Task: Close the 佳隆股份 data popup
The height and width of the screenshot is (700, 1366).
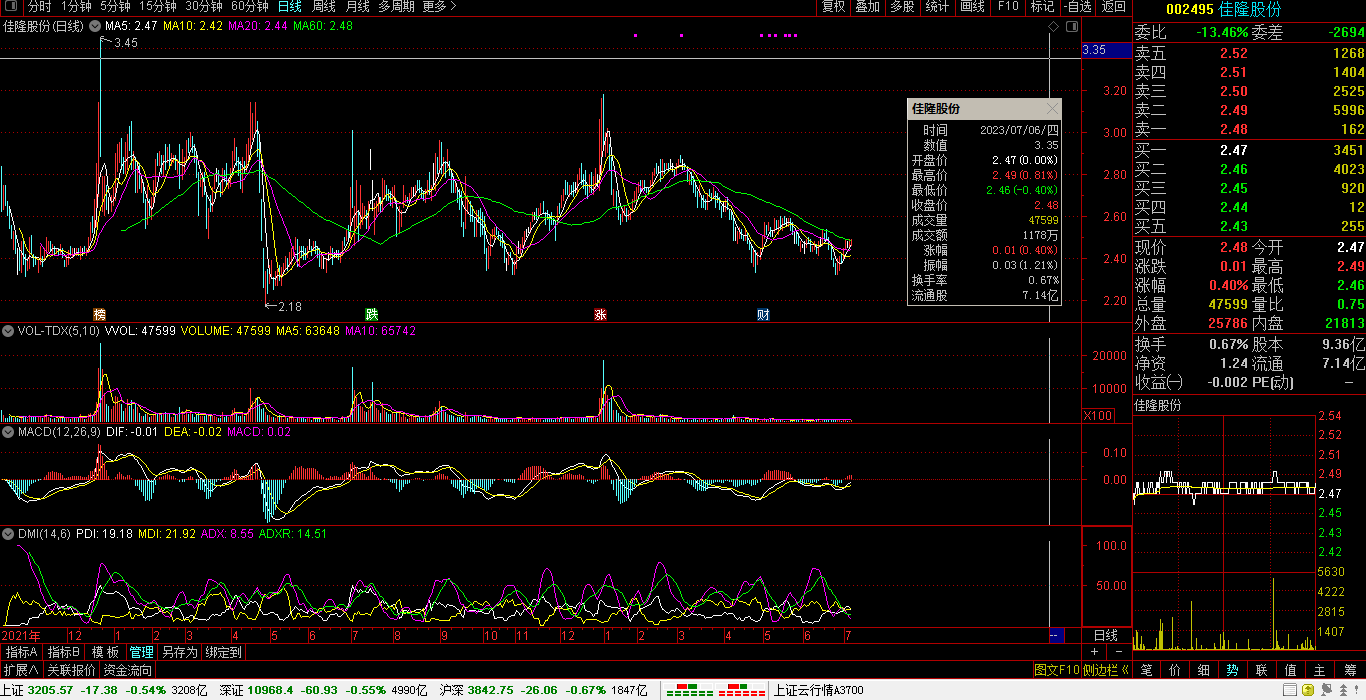Action: click(1052, 108)
